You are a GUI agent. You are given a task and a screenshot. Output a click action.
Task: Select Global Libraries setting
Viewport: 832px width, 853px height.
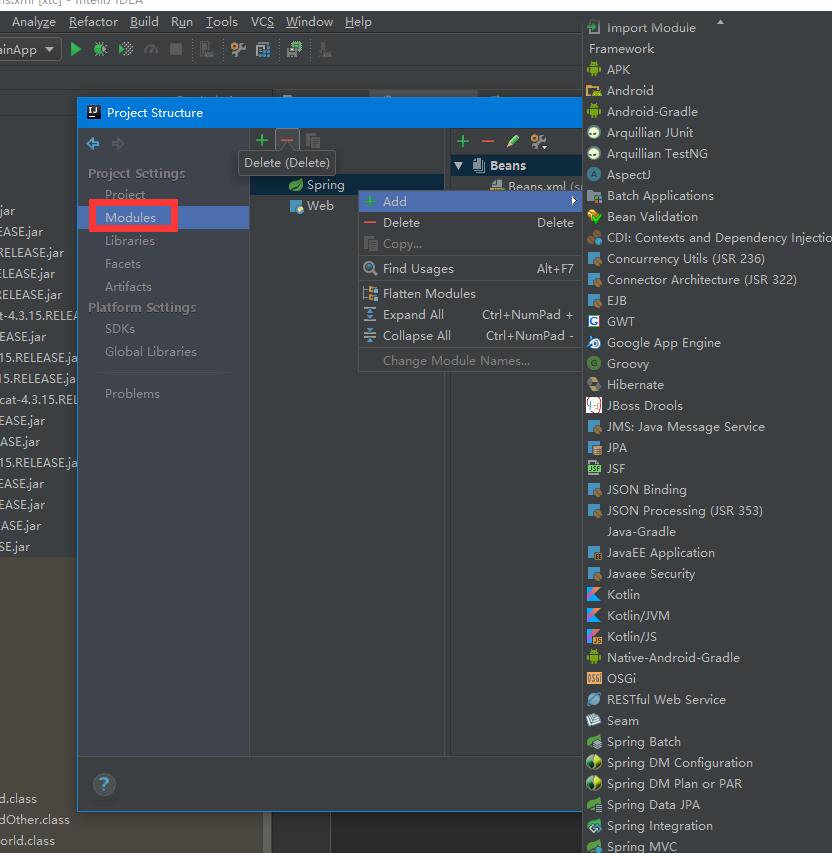151,352
